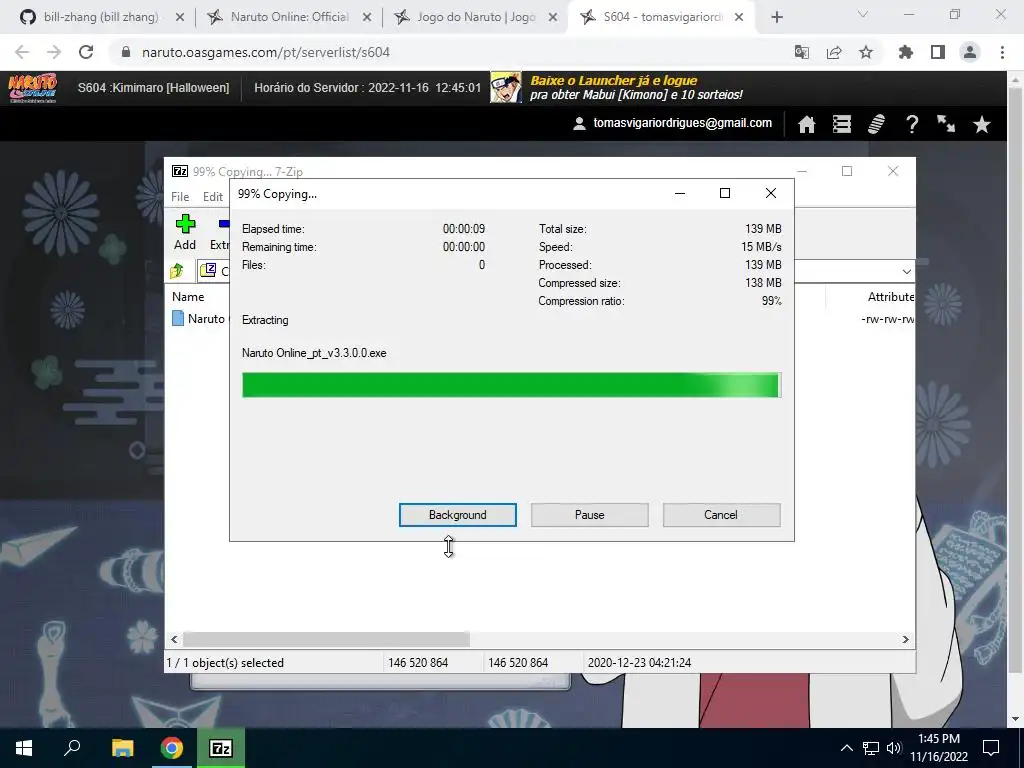Cancel the copying operation
The width and height of the screenshot is (1024, 768).
(x=721, y=515)
